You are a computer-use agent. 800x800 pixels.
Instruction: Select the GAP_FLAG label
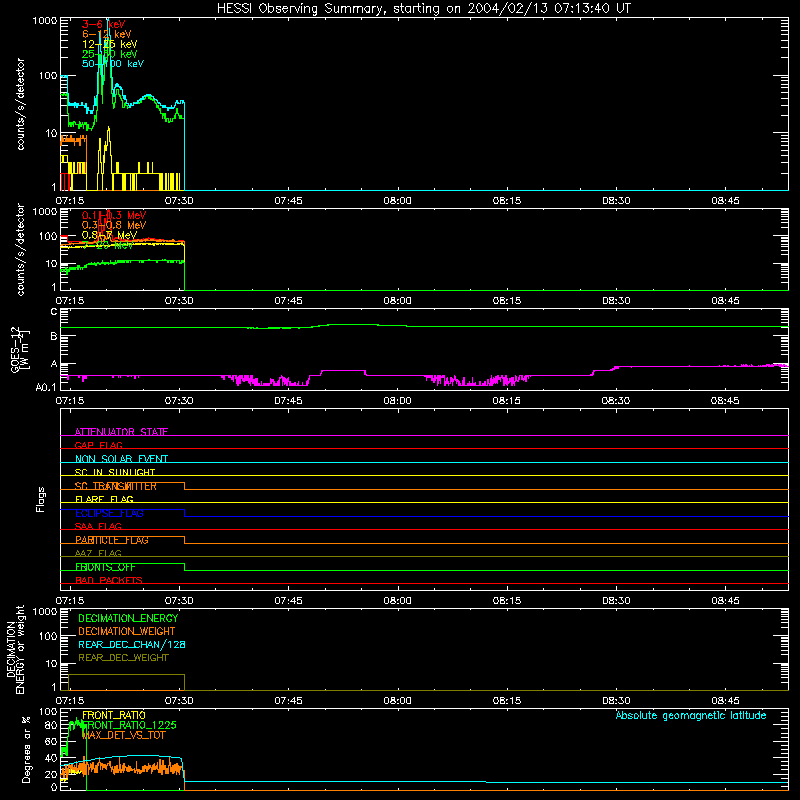(98, 445)
